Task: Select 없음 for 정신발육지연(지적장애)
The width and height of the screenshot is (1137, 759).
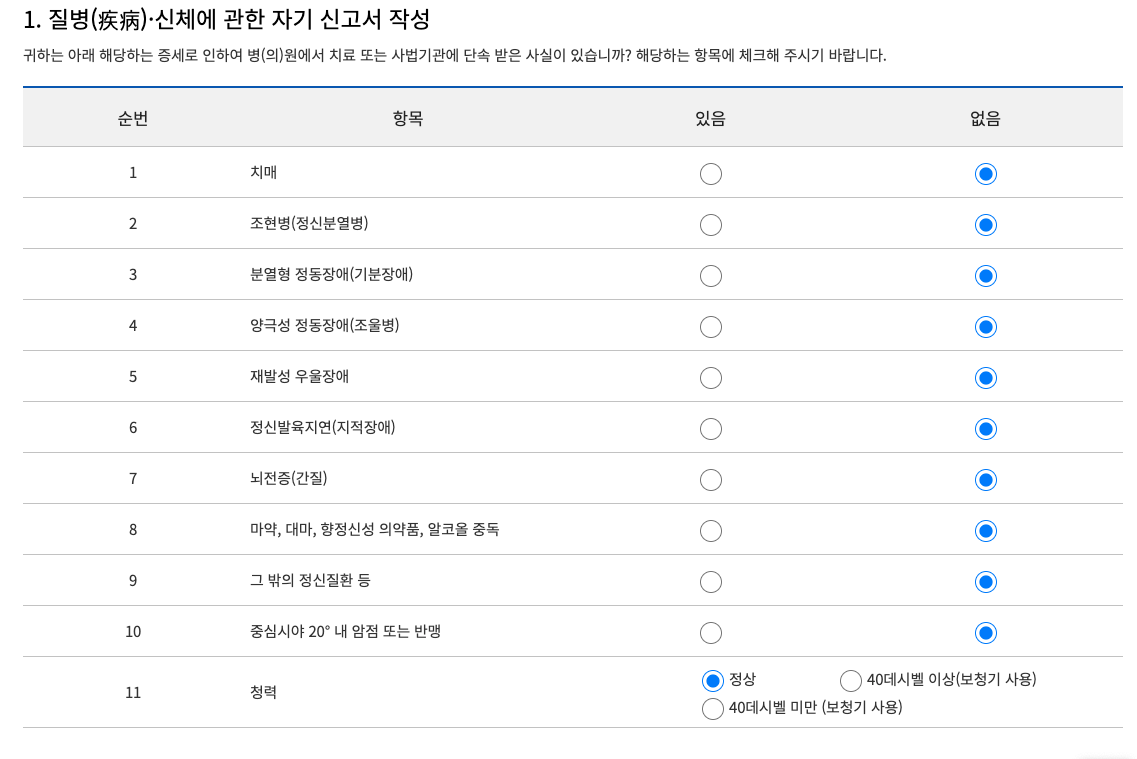Action: [985, 428]
